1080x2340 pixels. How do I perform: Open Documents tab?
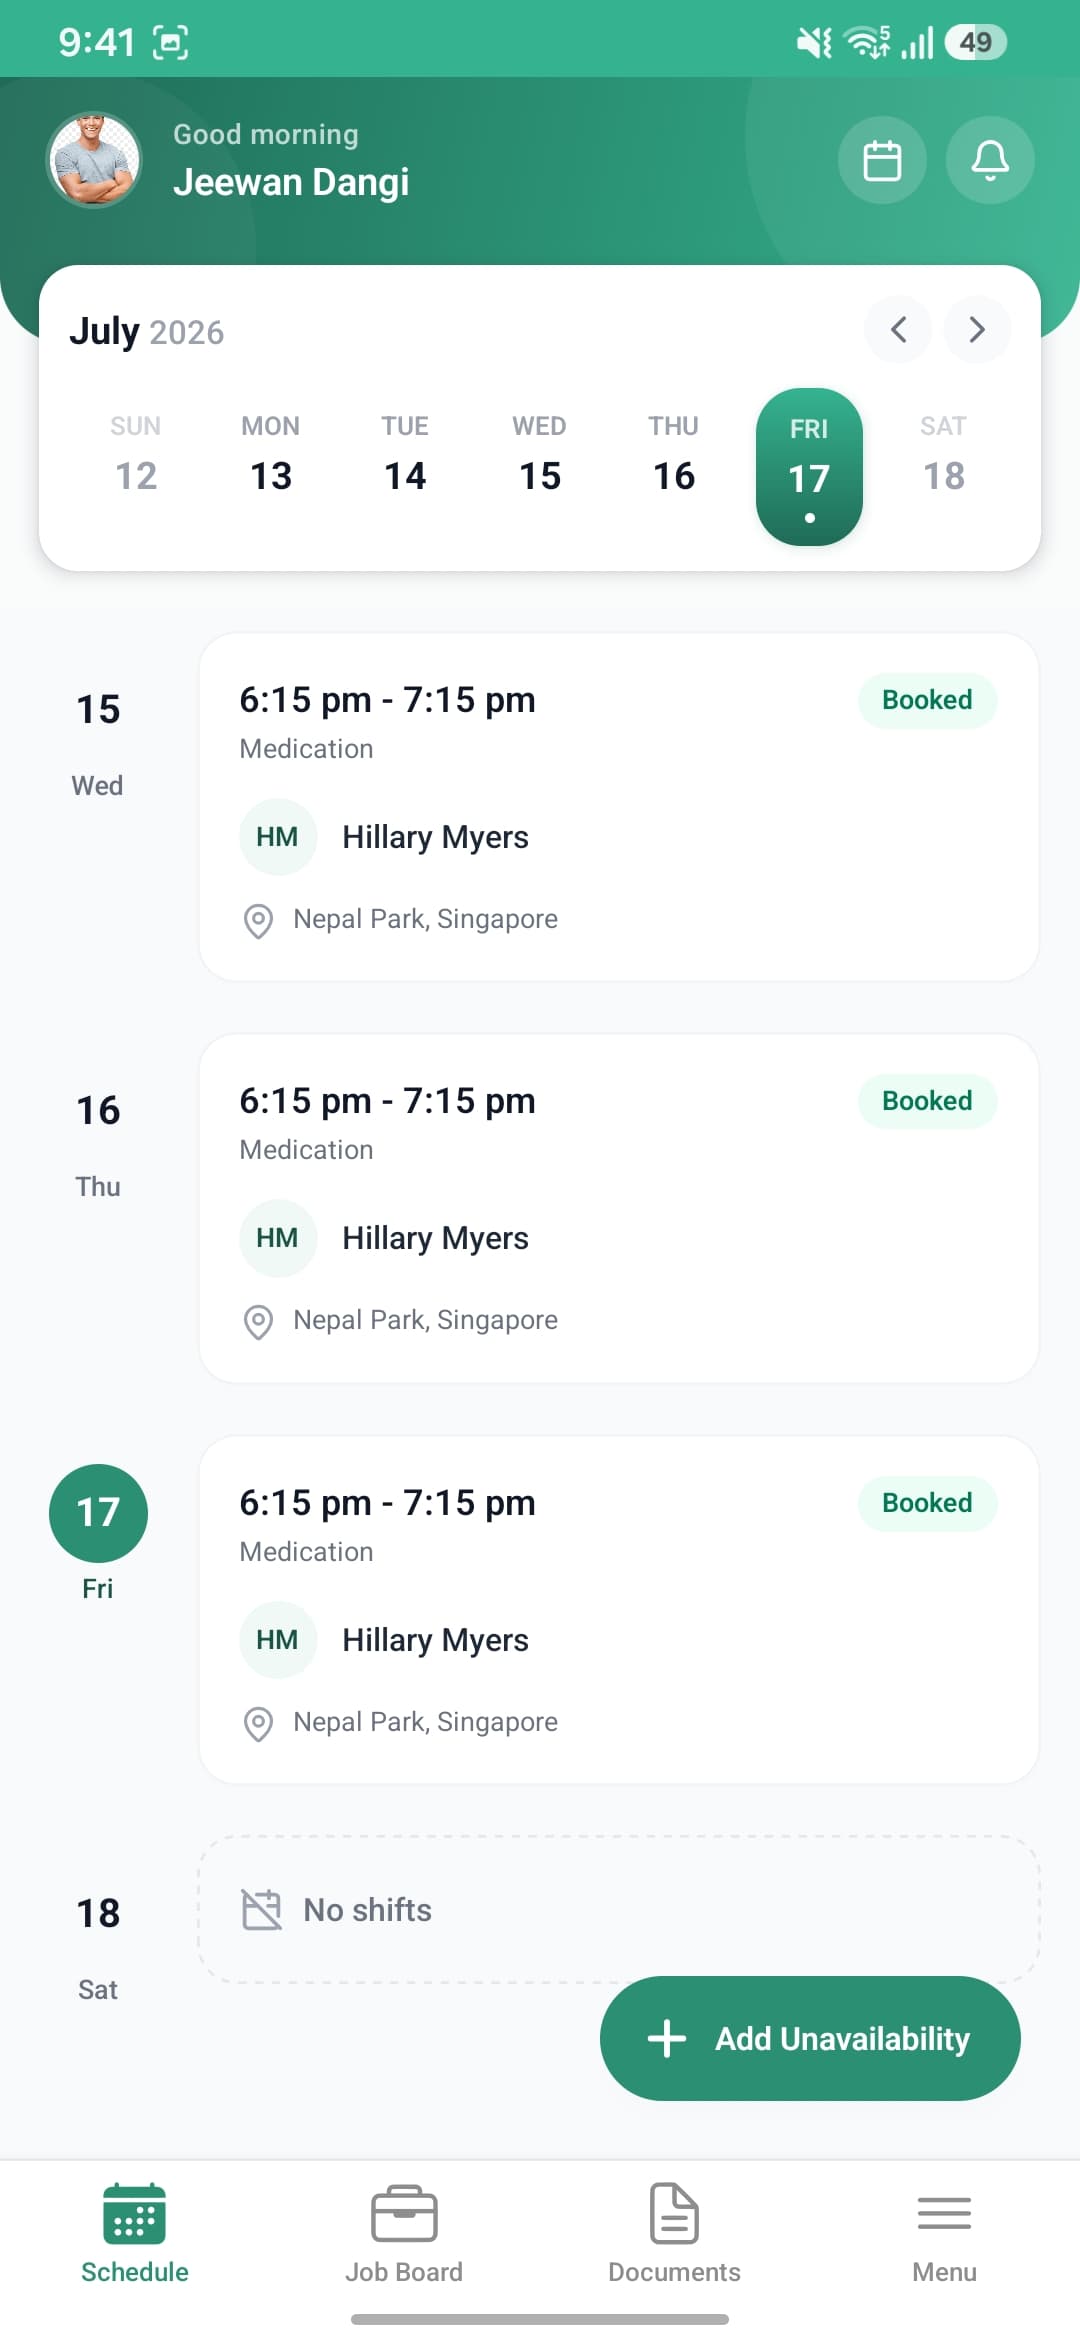[x=674, y=2235]
